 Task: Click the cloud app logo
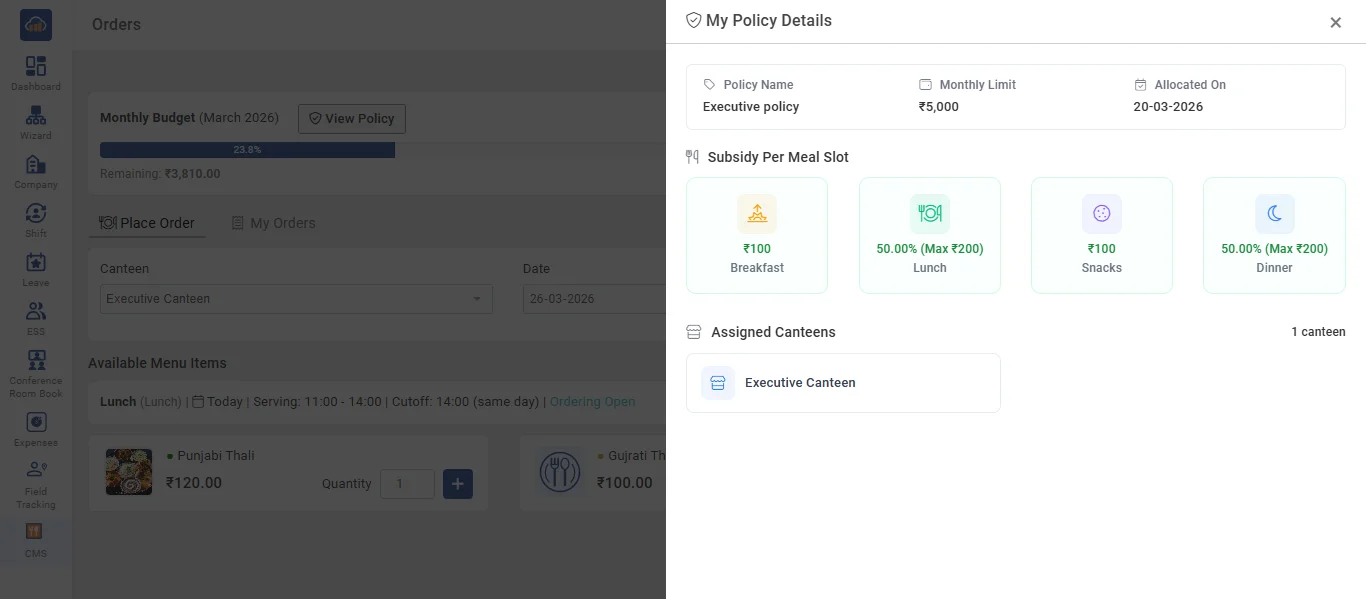[36, 25]
